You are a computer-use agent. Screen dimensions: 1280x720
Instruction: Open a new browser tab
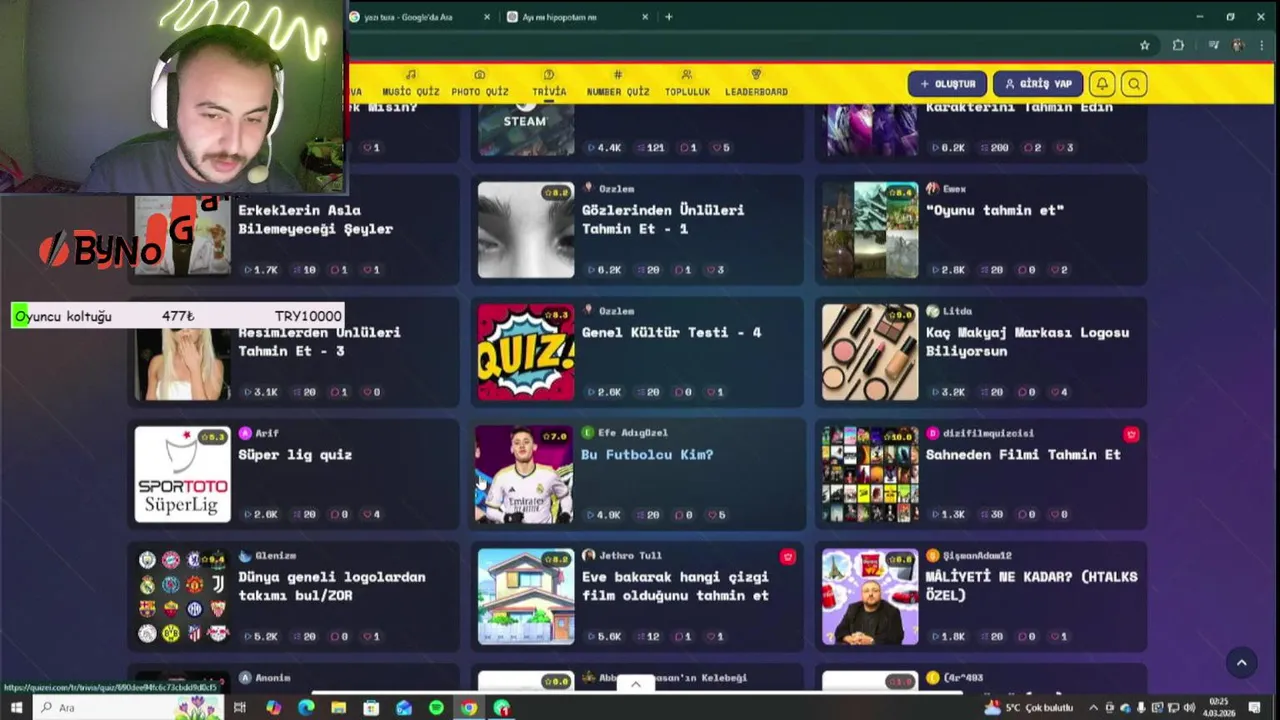click(669, 17)
